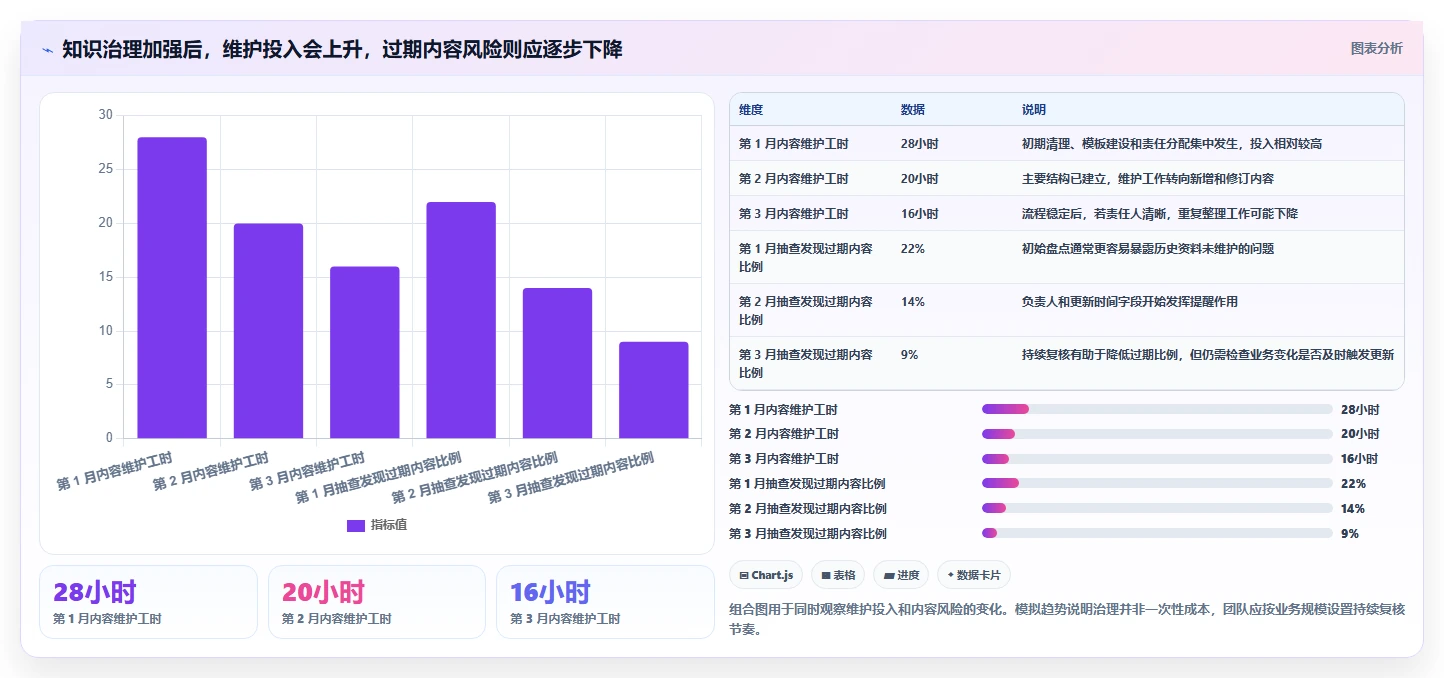1444x678 pixels.
Task: Click the chart bar for 第 2 月抽查发现过期内容比例
Action: click(557, 363)
